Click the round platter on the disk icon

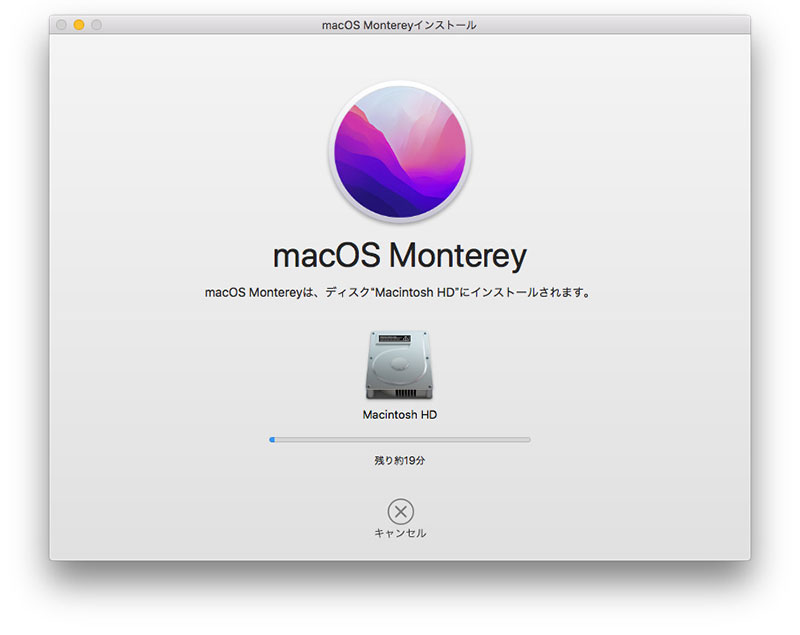click(398, 362)
